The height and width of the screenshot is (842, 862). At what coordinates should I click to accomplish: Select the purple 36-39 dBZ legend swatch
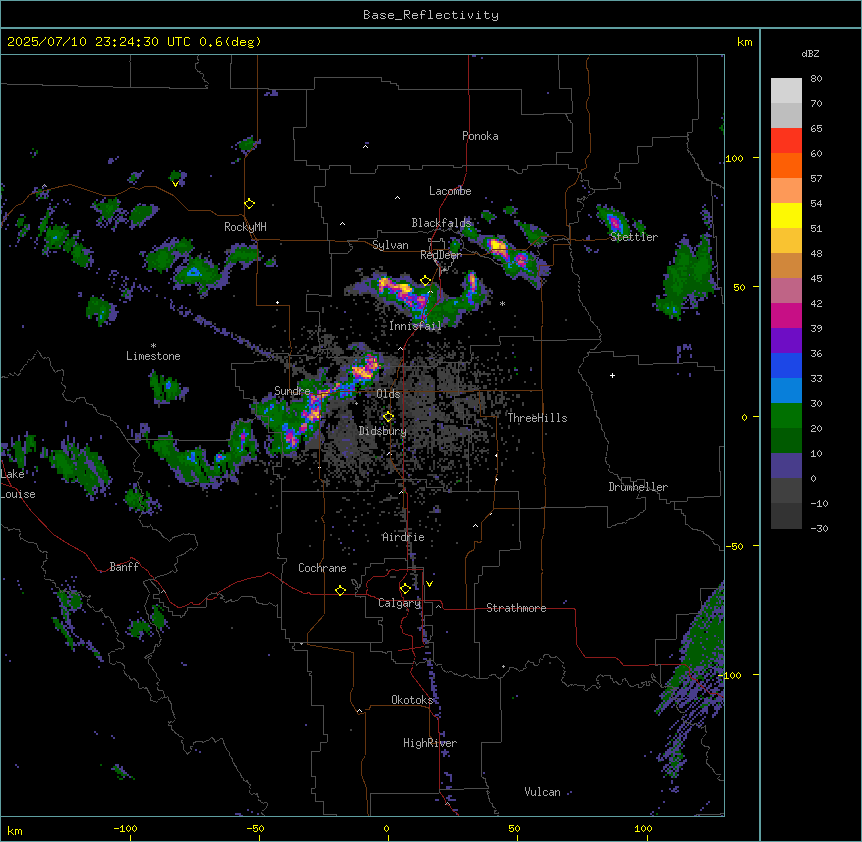tap(786, 341)
